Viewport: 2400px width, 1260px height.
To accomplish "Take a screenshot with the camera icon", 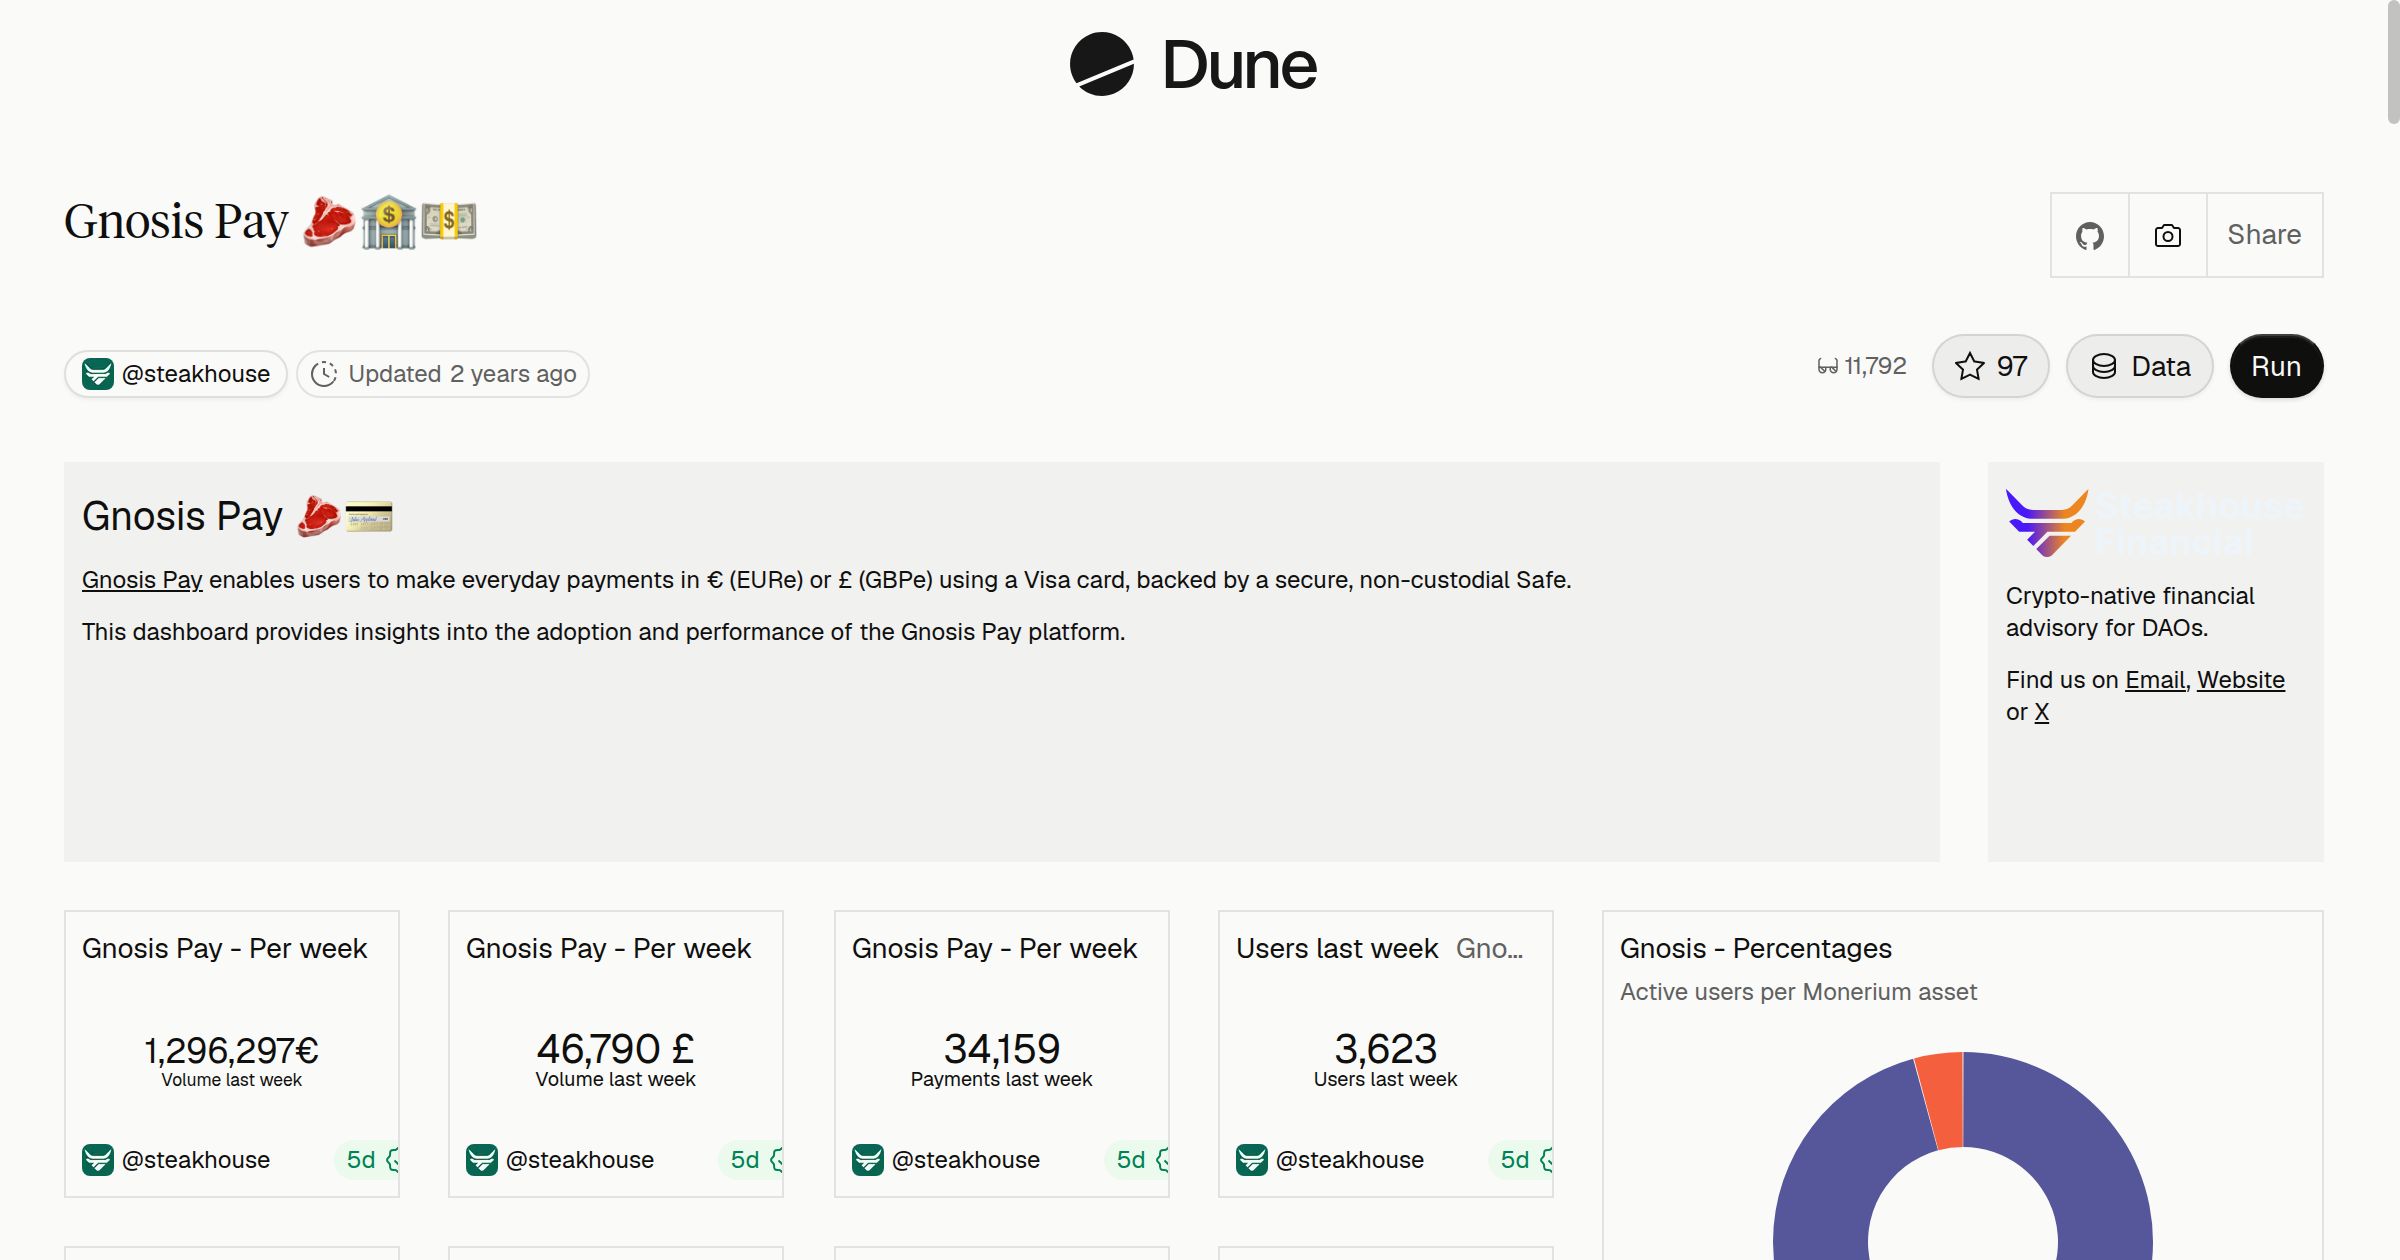I will pos(2167,235).
